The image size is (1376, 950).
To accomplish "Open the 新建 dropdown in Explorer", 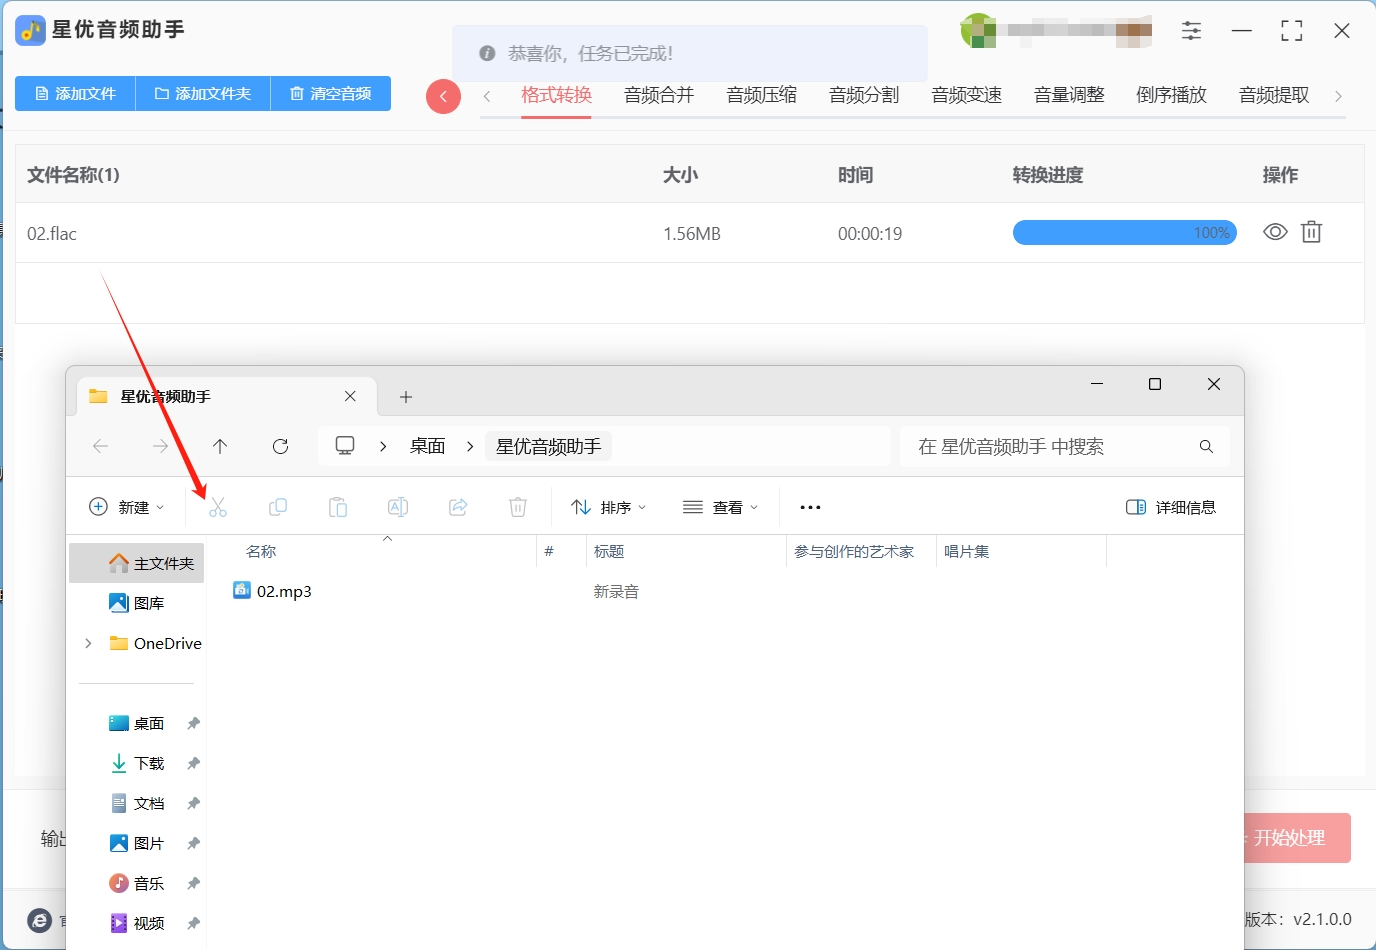I will click(x=127, y=507).
